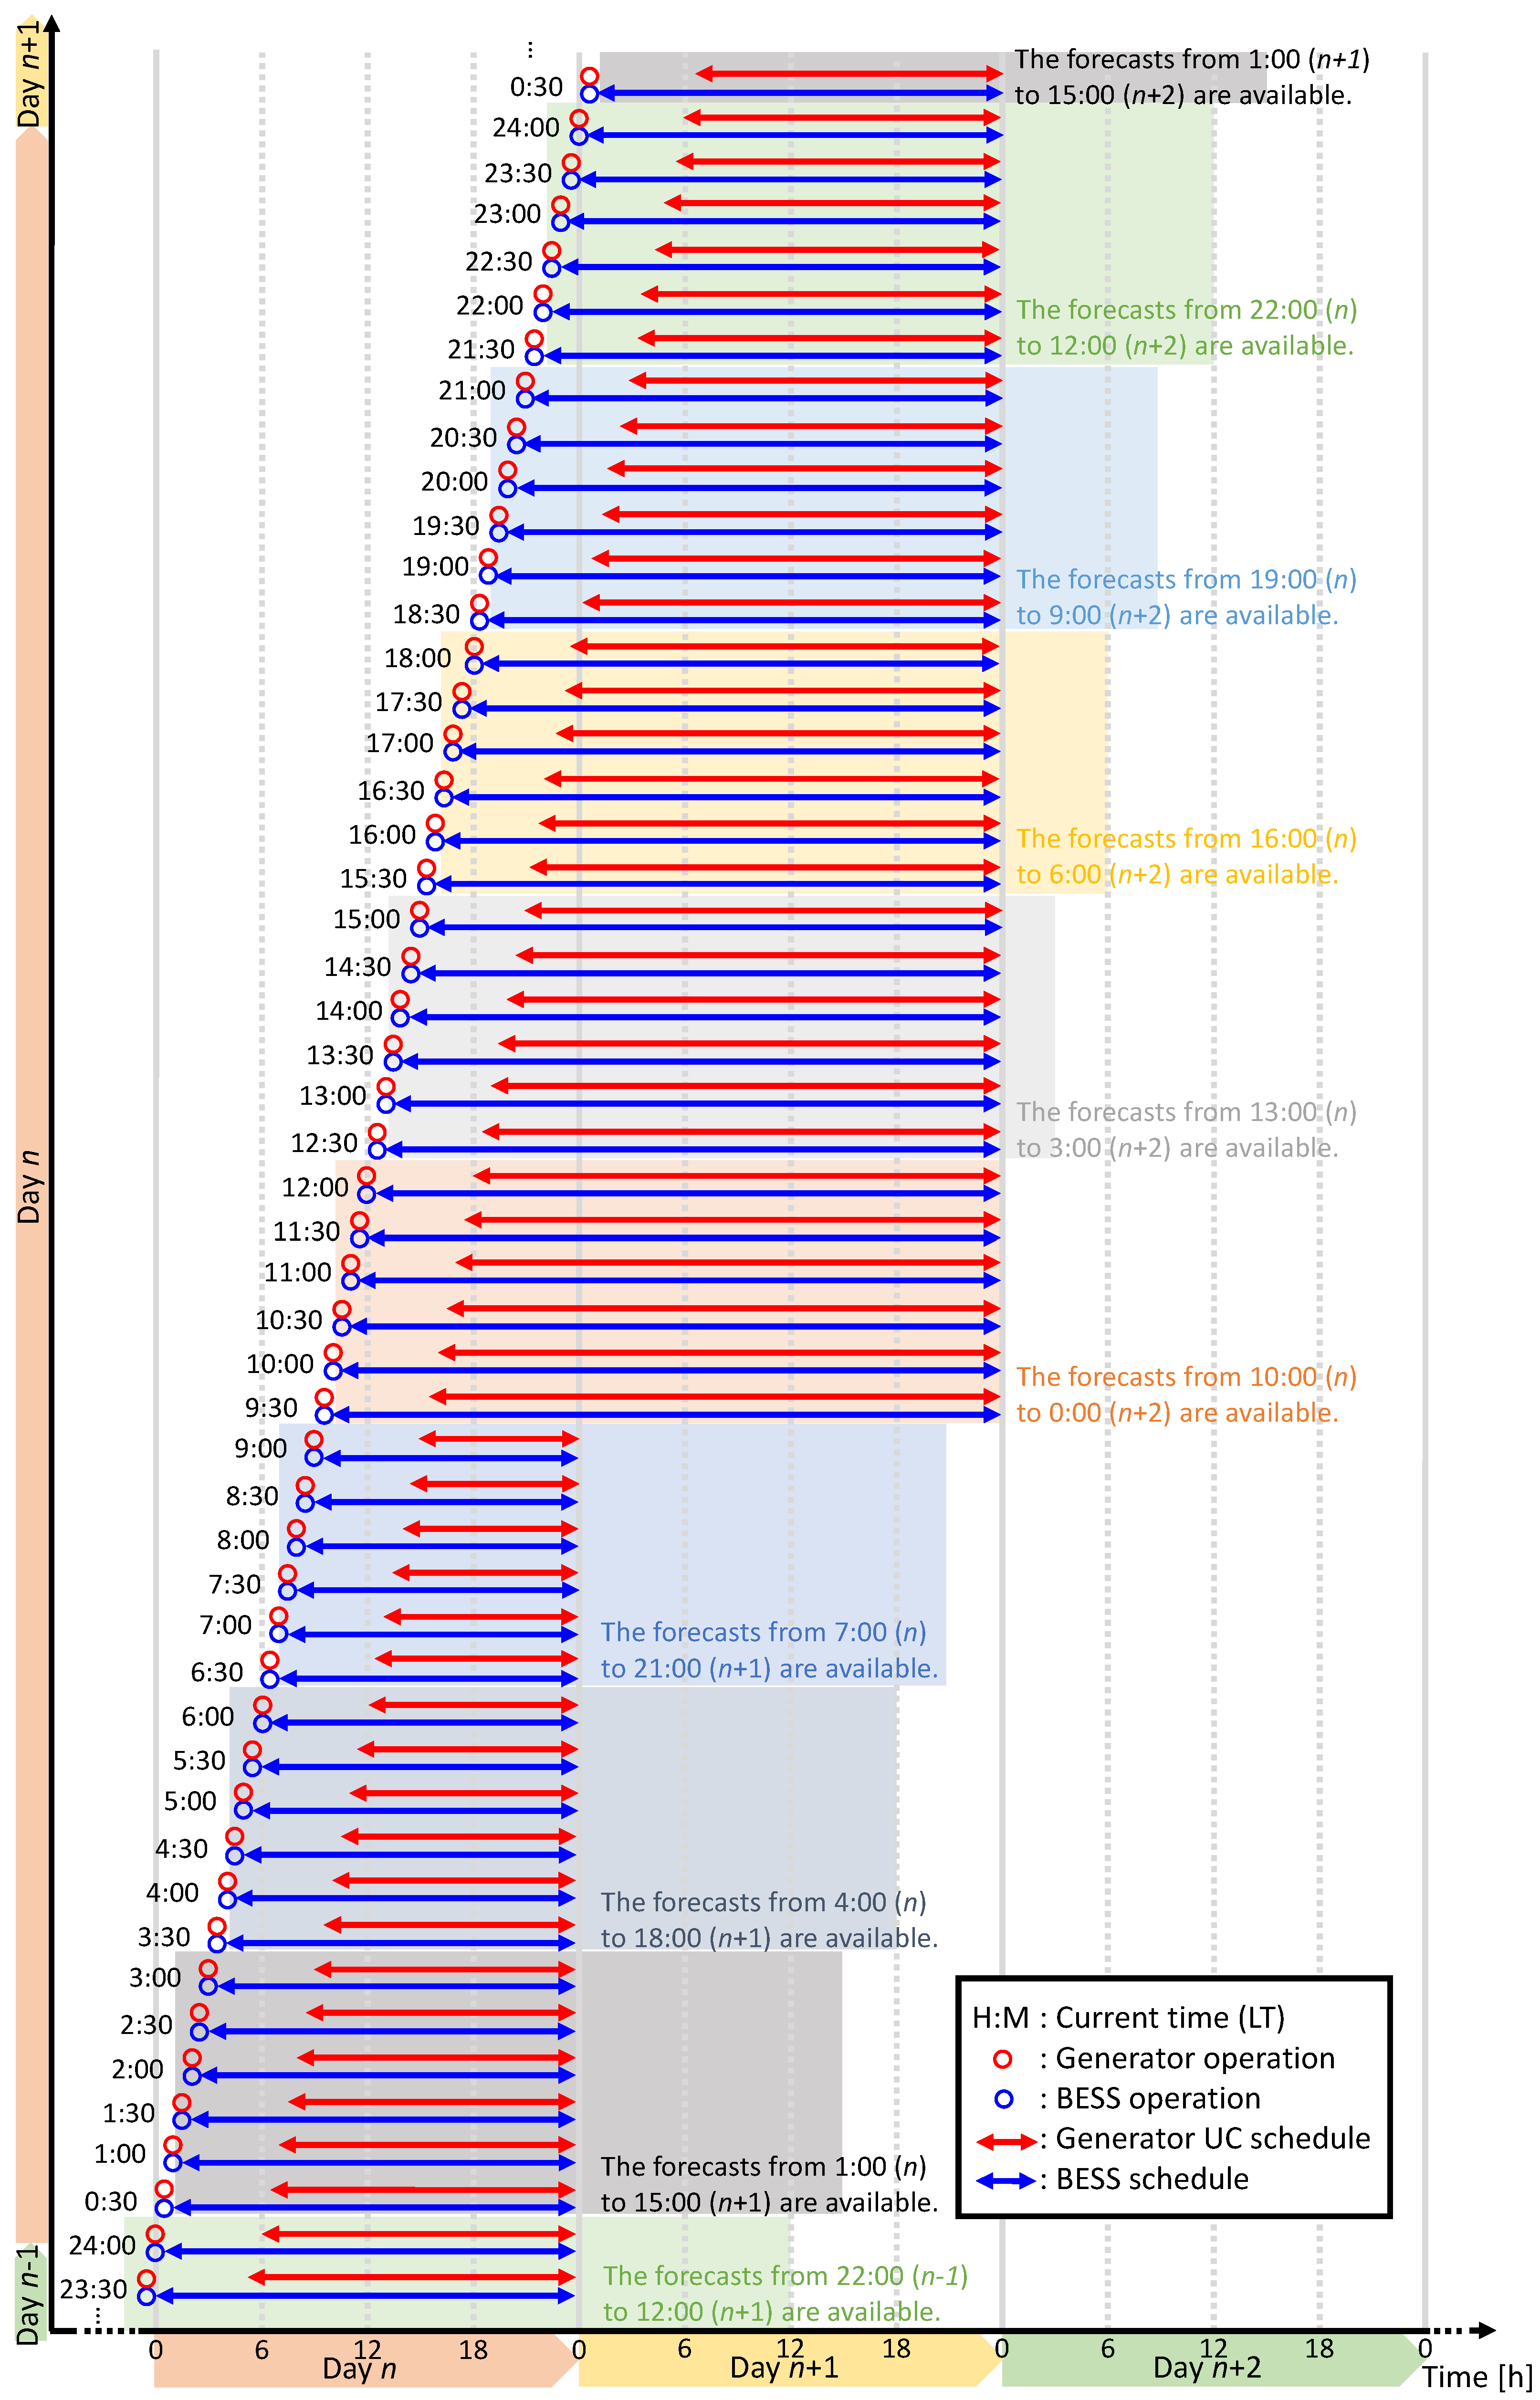The height and width of the screenshot is (2400, 1540).
Task: Click the 3:00 current time label
Action: [155, 1977]
